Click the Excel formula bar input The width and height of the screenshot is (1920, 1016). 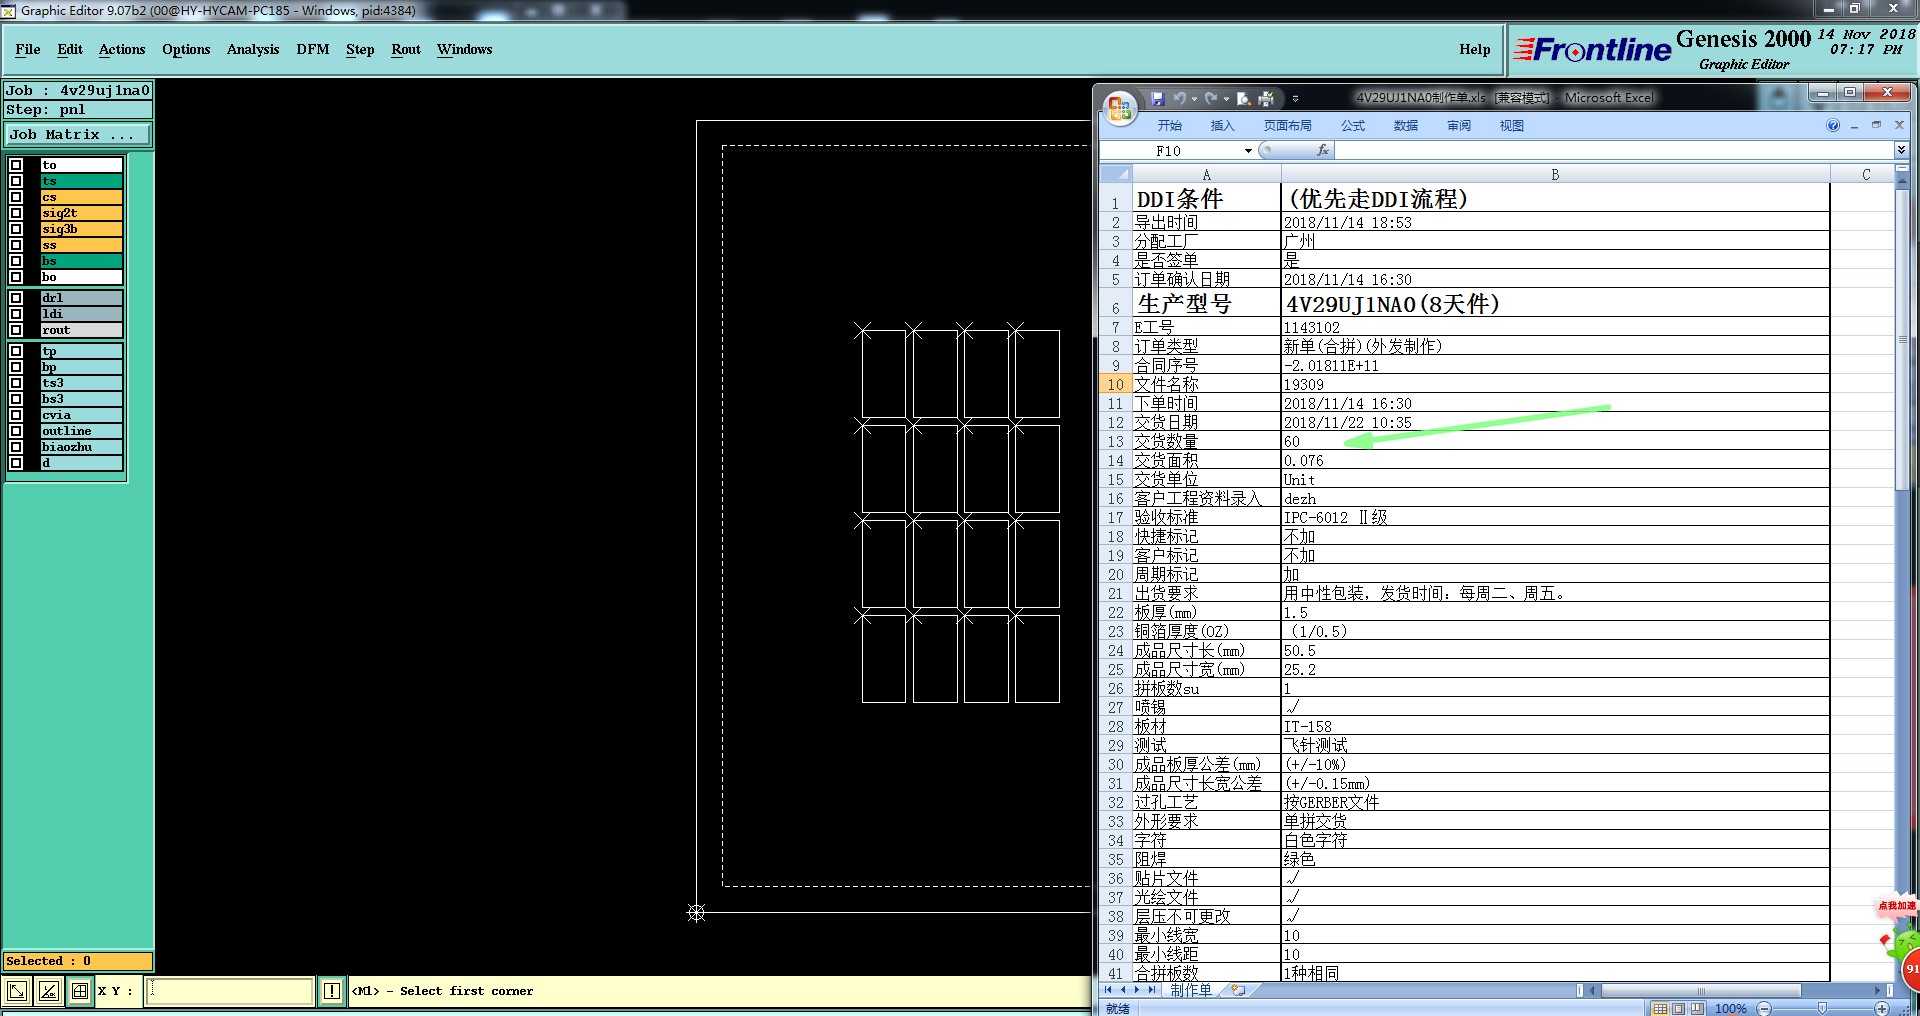[1612, 150]
